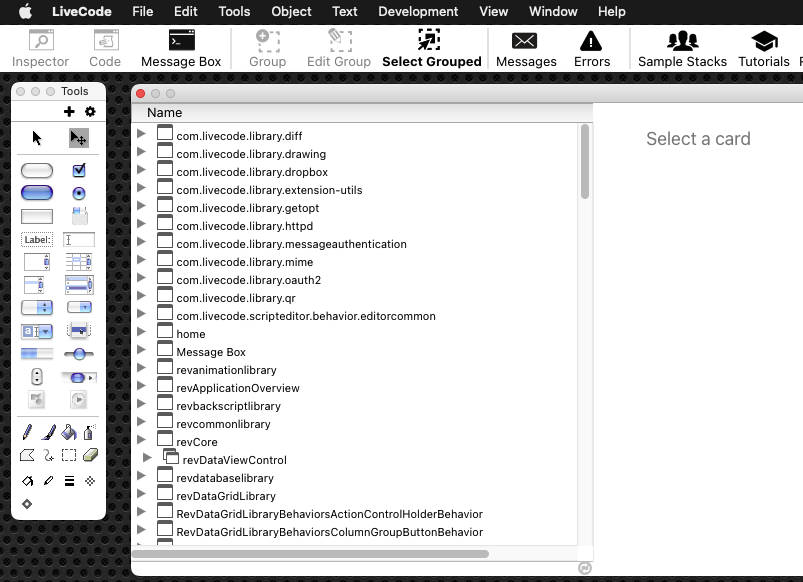Expand the home stack disclosure triangle

point(141,333)
